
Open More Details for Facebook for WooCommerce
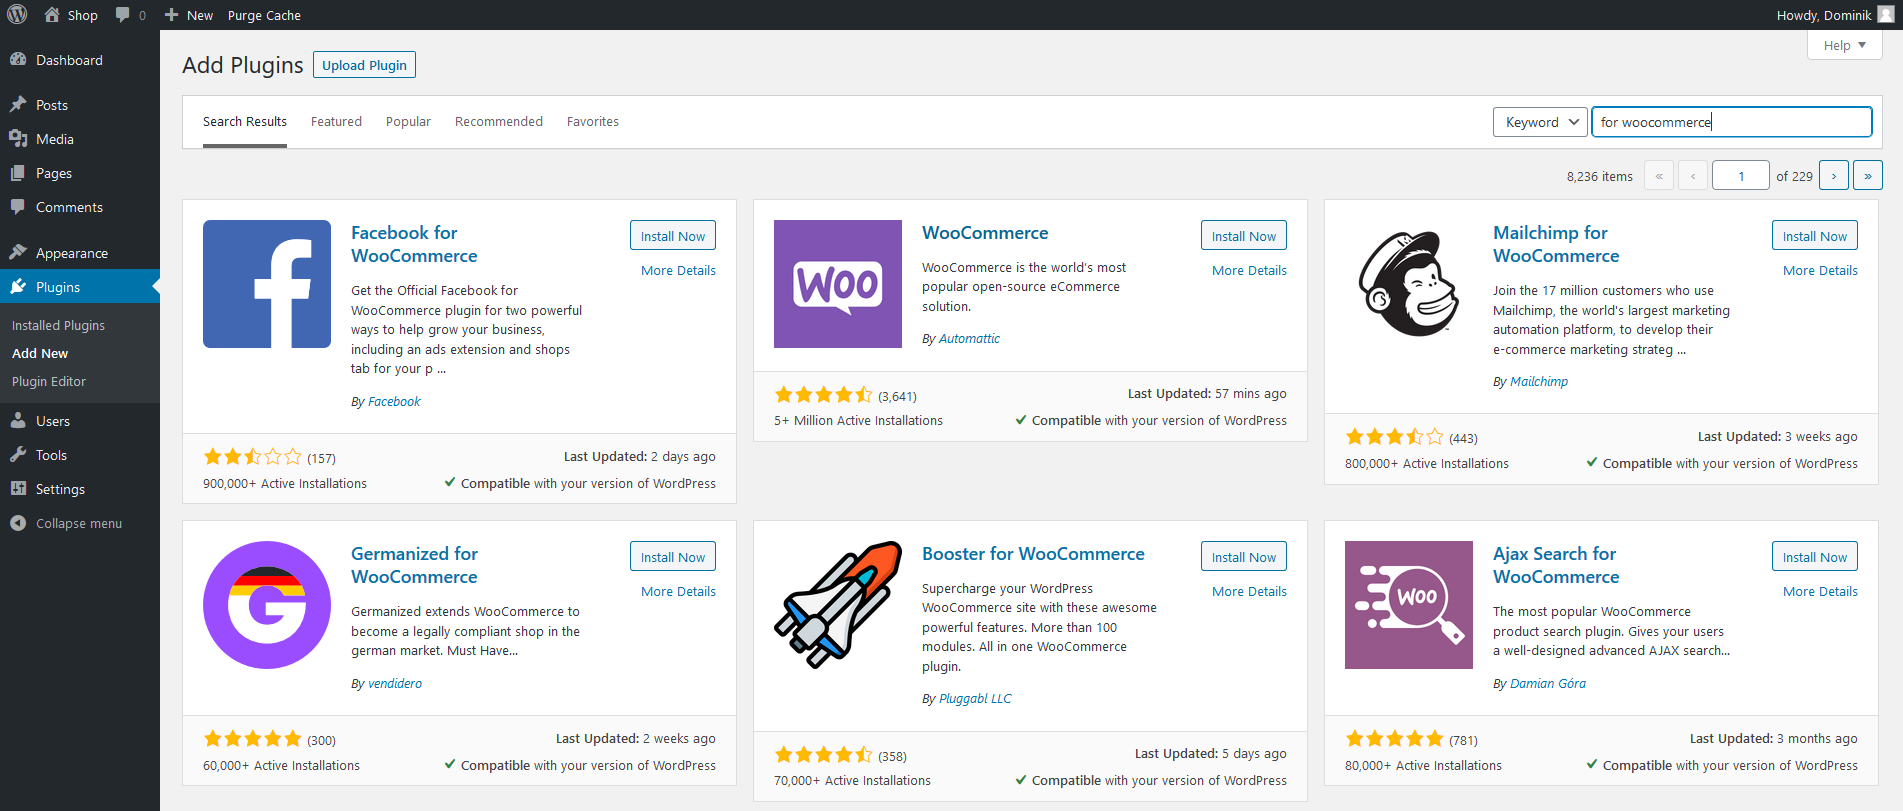tap(678, 271)
